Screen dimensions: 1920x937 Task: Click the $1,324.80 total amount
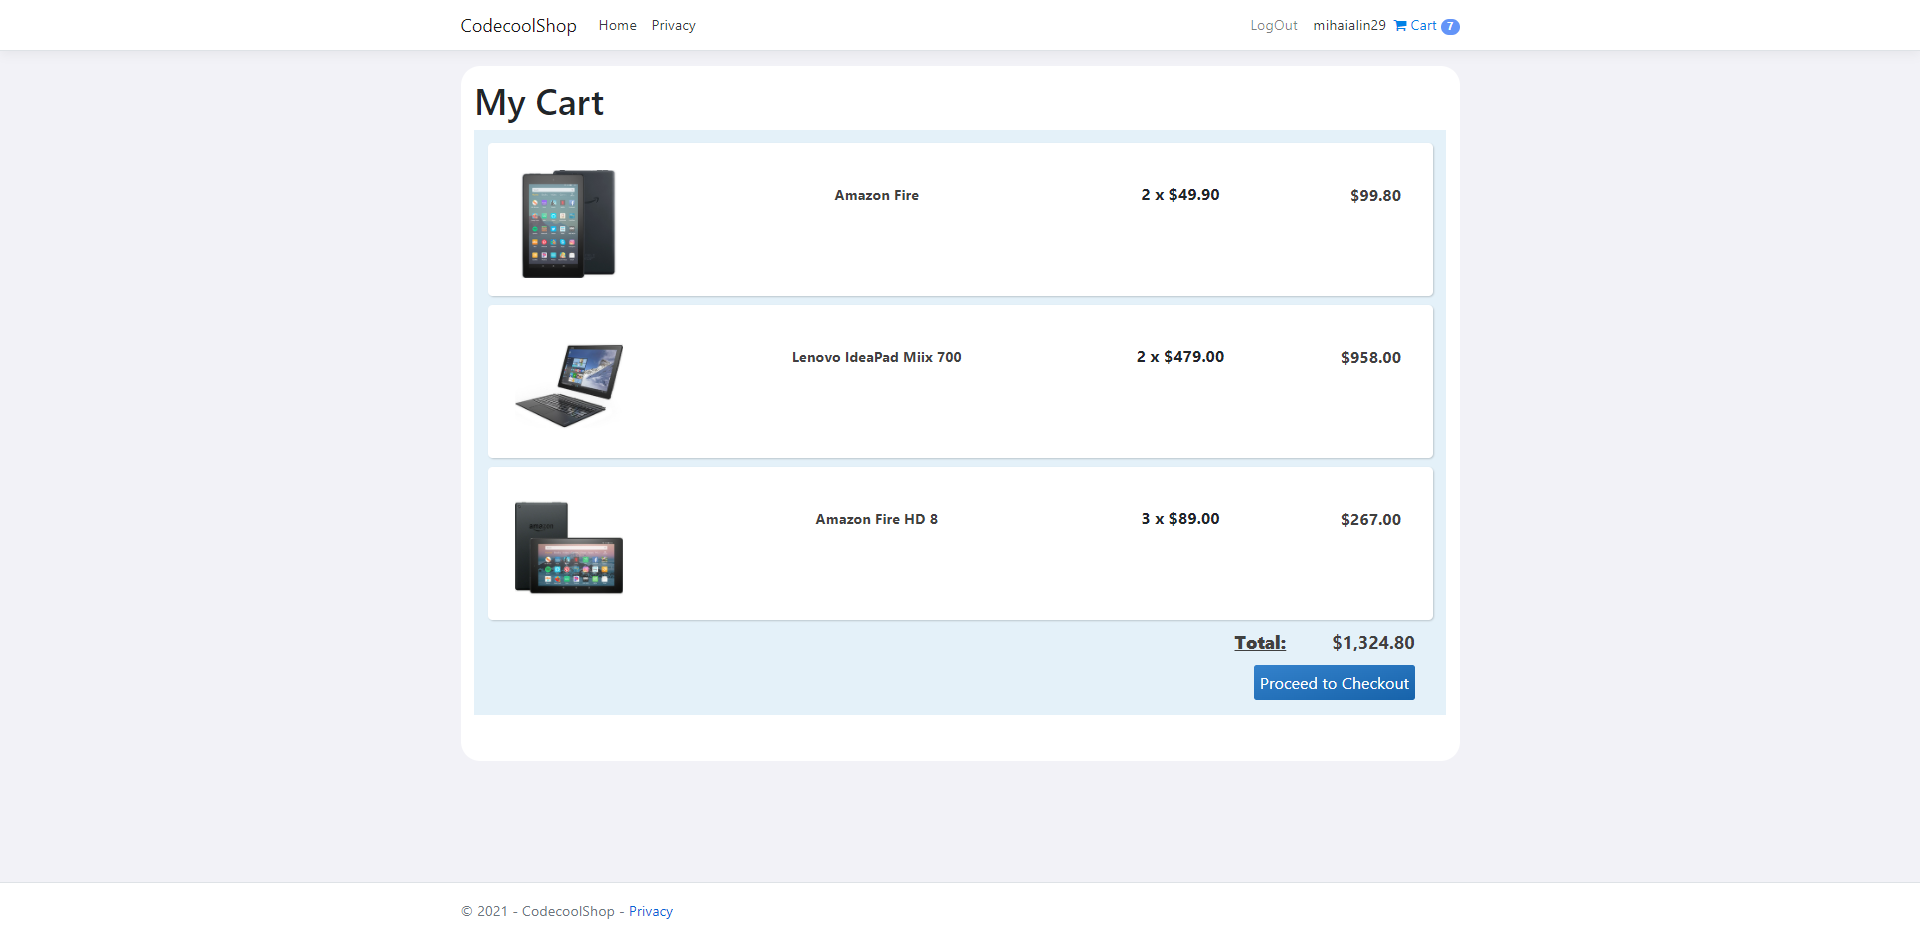1373,643
